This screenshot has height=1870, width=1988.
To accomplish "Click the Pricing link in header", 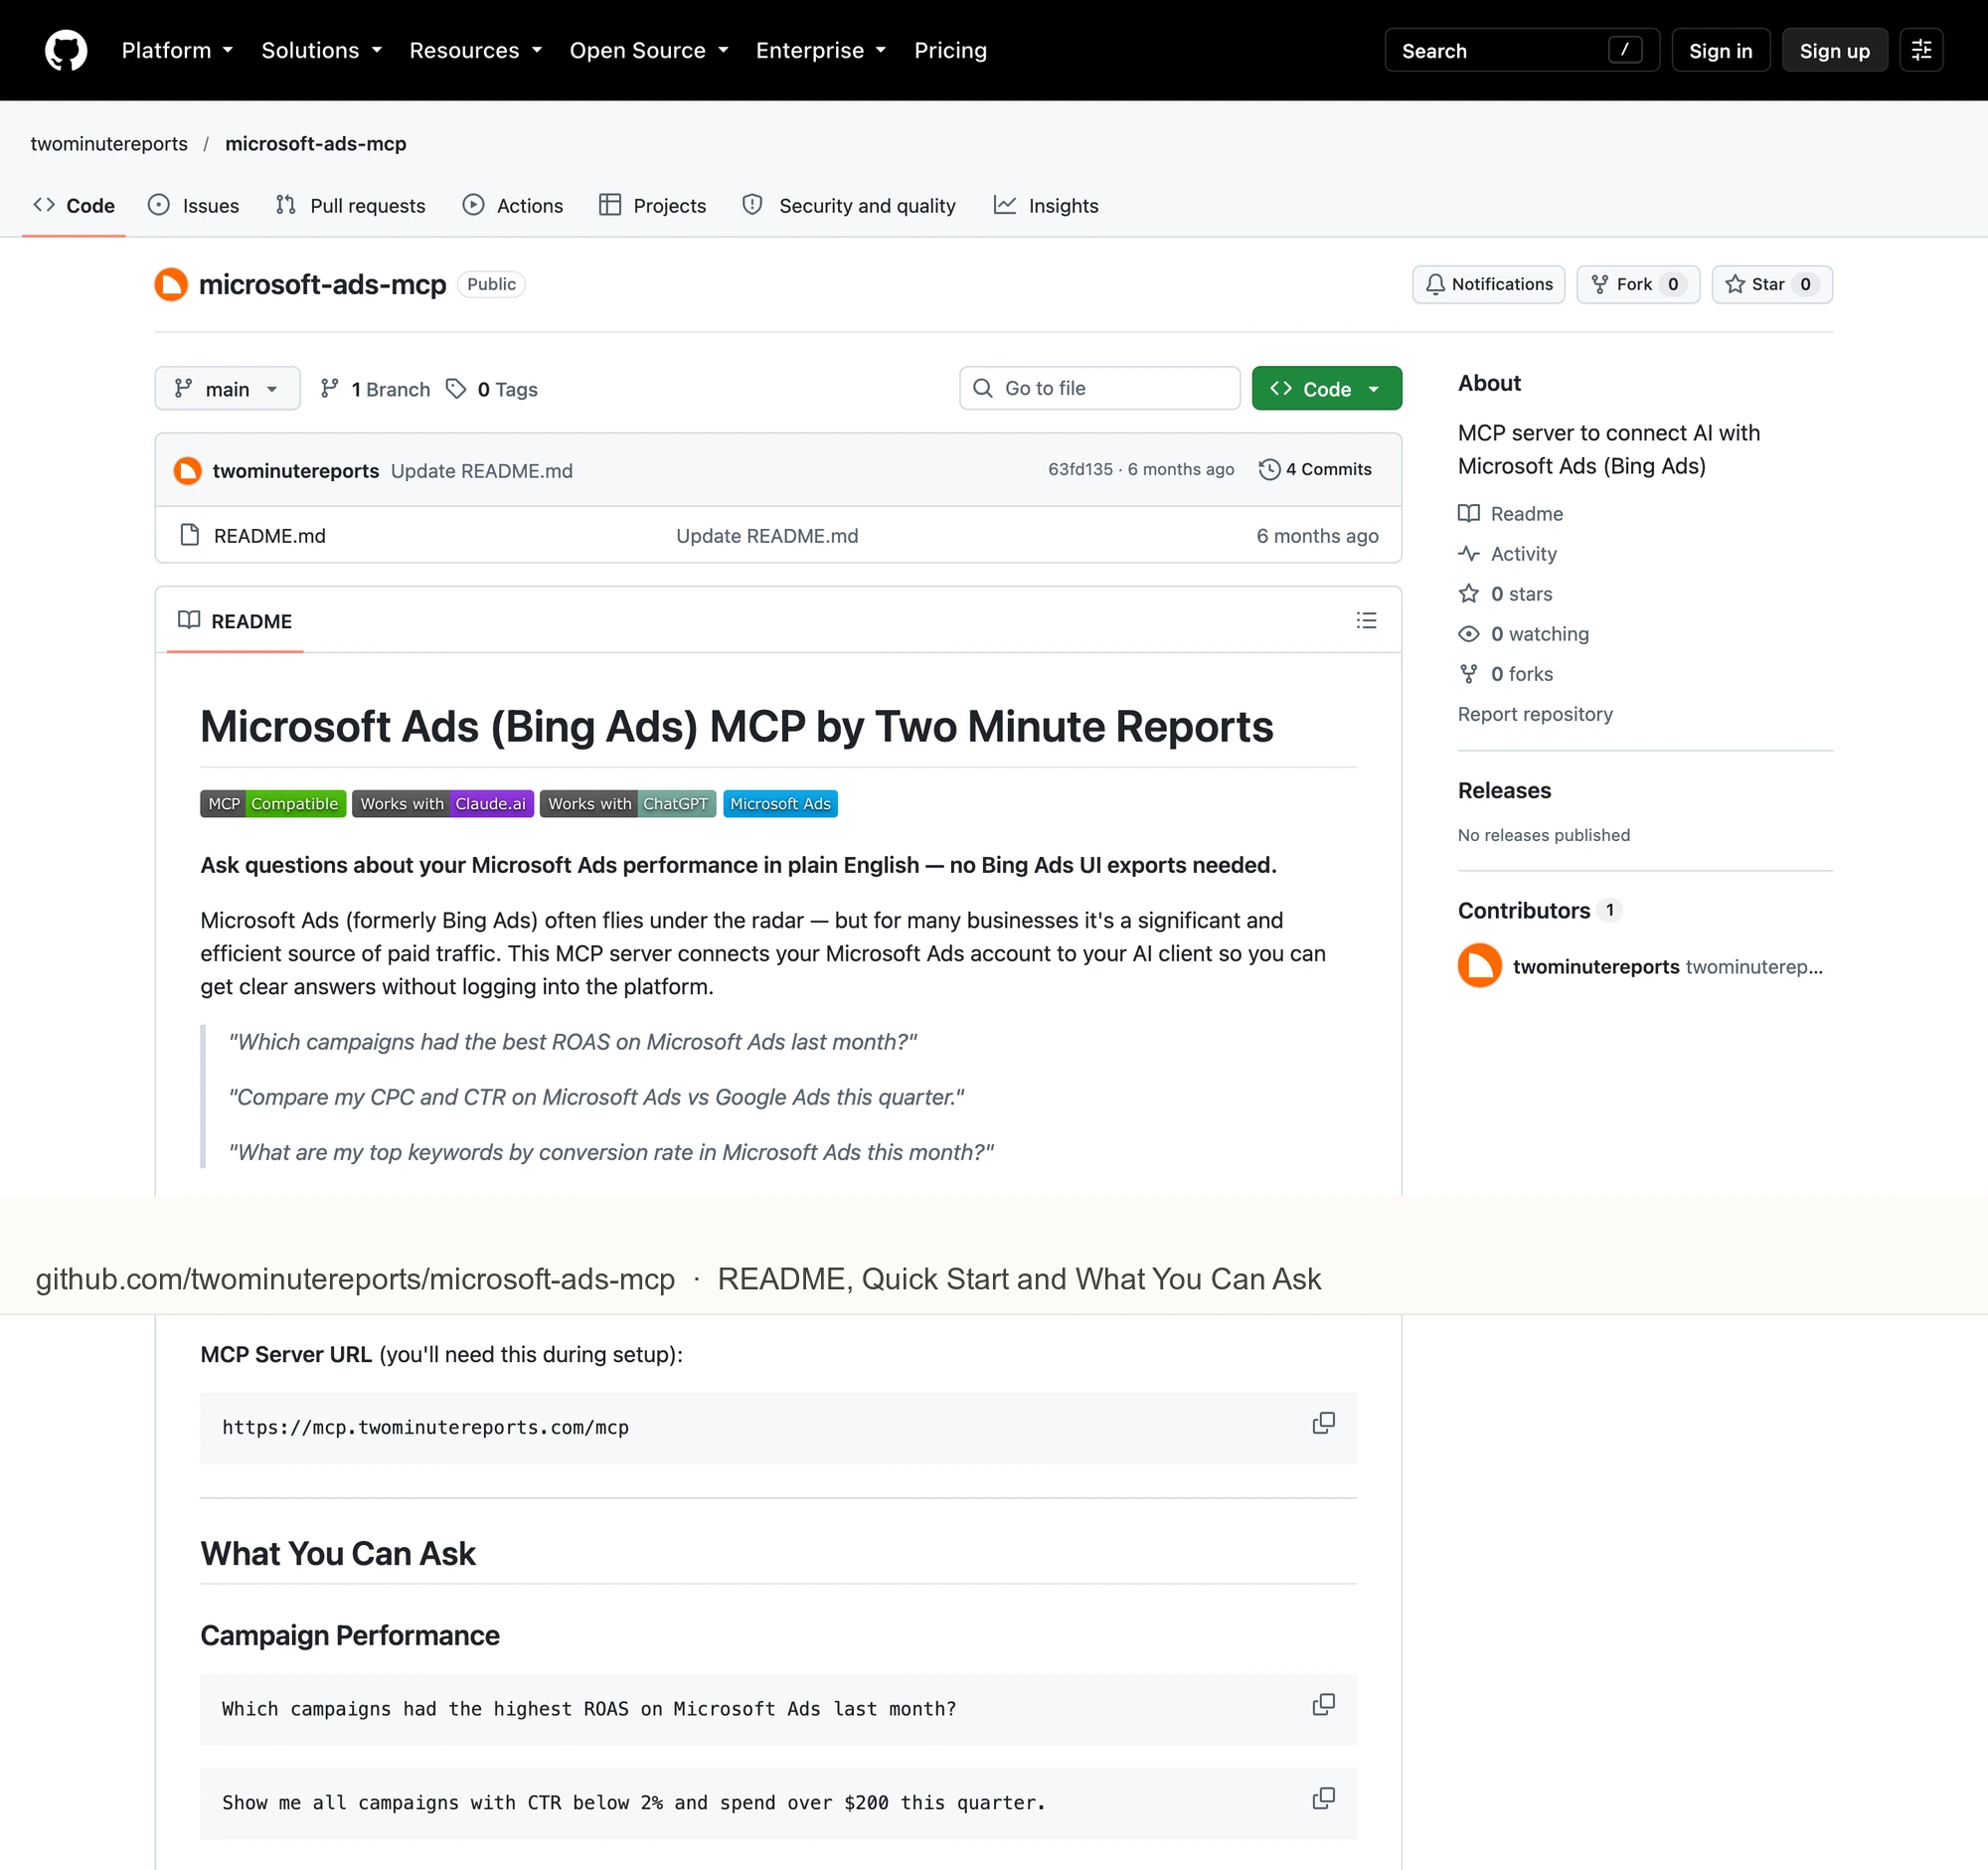I will click(x=950, y=50).
